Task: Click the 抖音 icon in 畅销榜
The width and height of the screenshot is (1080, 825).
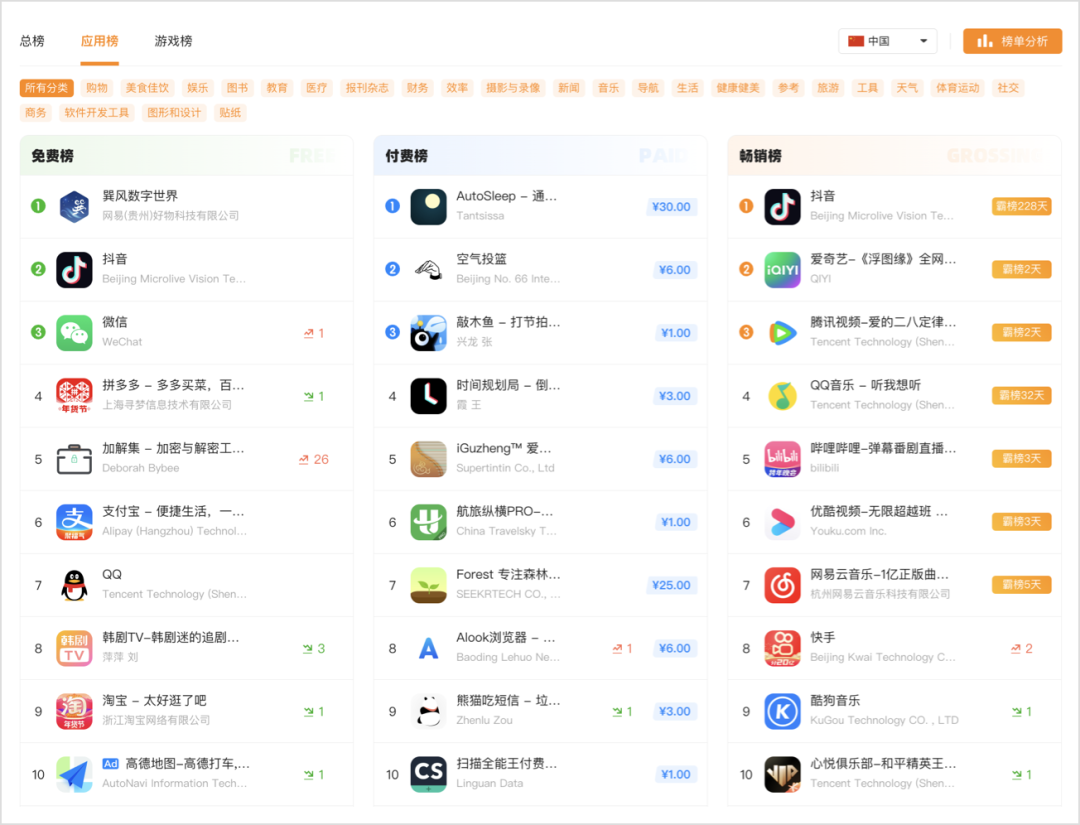Action: [x=782, y=207]
